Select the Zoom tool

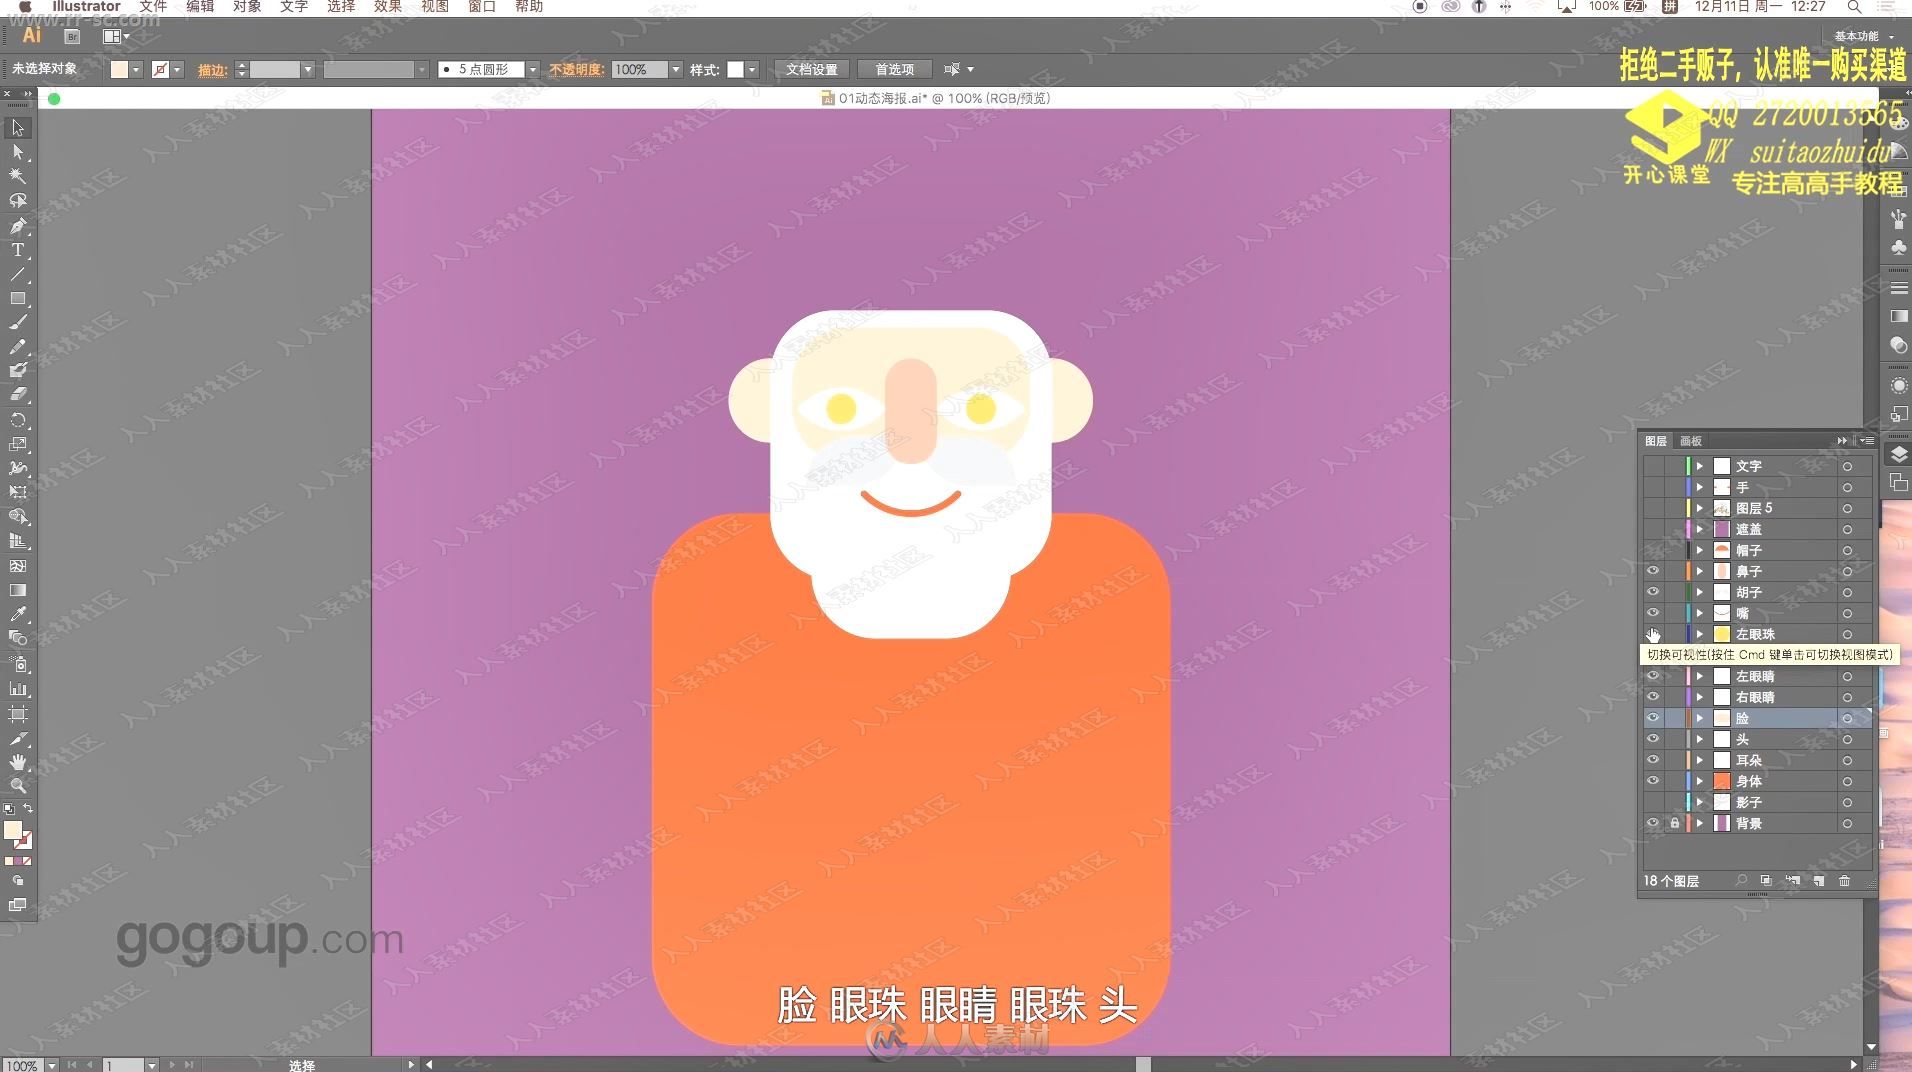pyautogui.click(x=17, y=786)
